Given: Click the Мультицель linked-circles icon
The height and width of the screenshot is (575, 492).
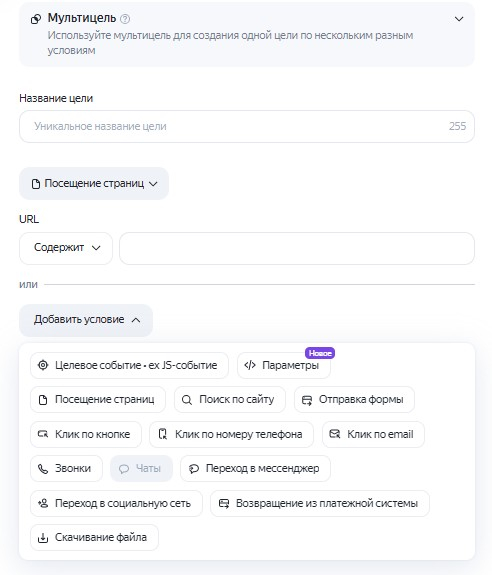Looking at the screenshot, I should 36,19.
